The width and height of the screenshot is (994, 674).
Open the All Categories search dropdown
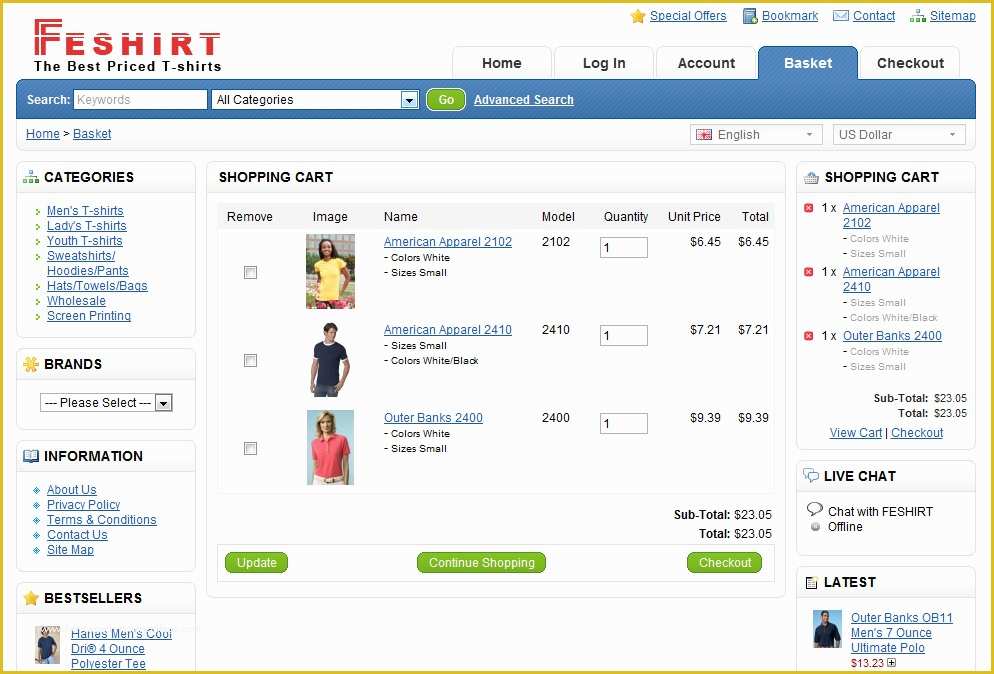[x=315, y=100]
